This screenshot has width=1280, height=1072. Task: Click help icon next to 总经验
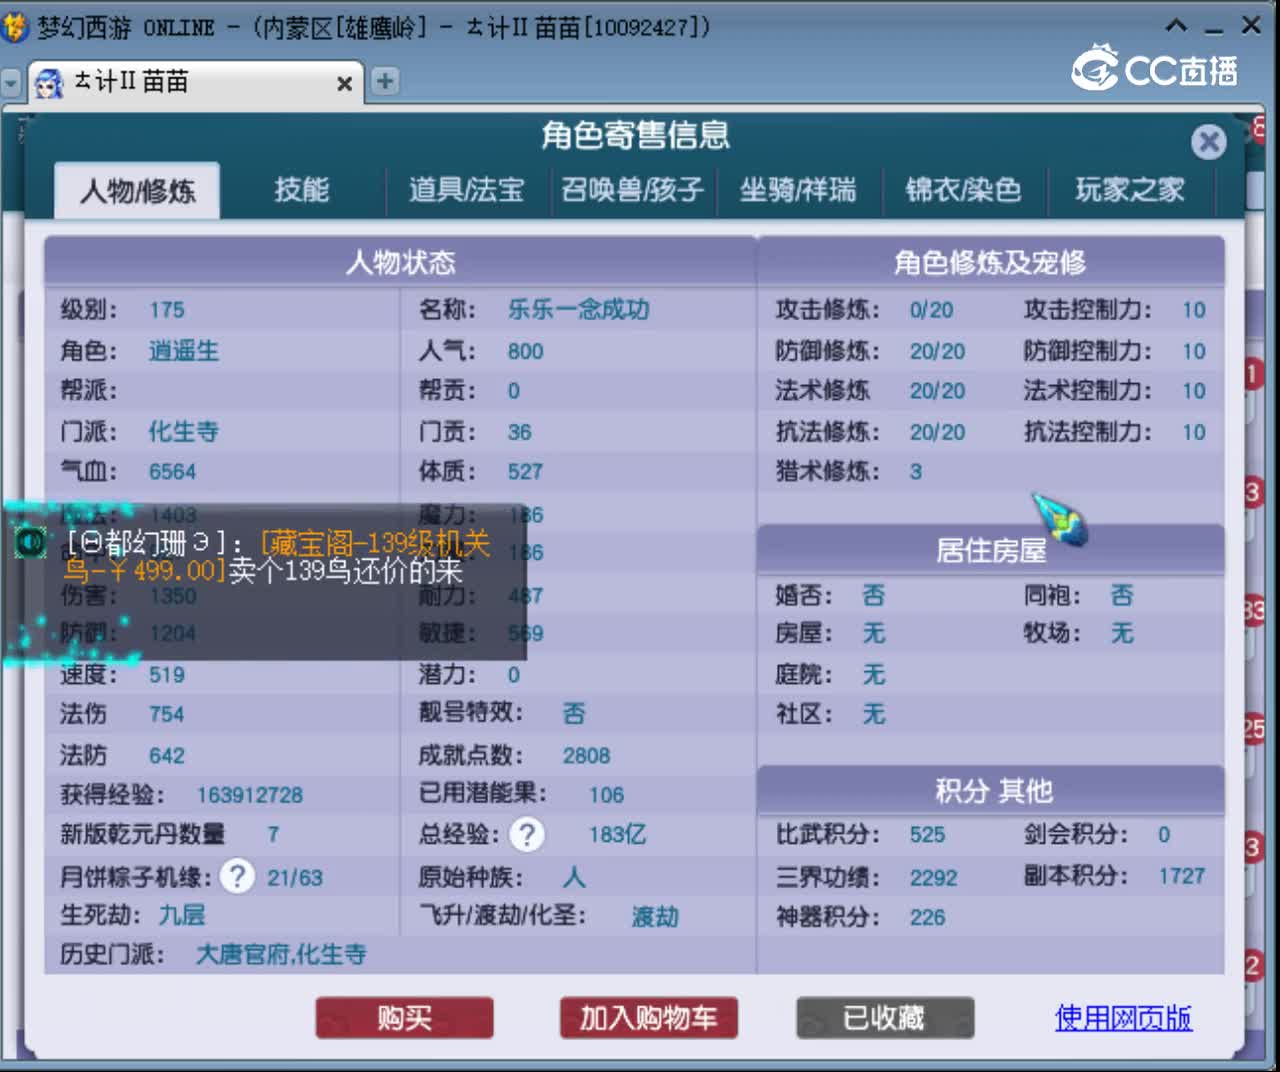(527, 834)
